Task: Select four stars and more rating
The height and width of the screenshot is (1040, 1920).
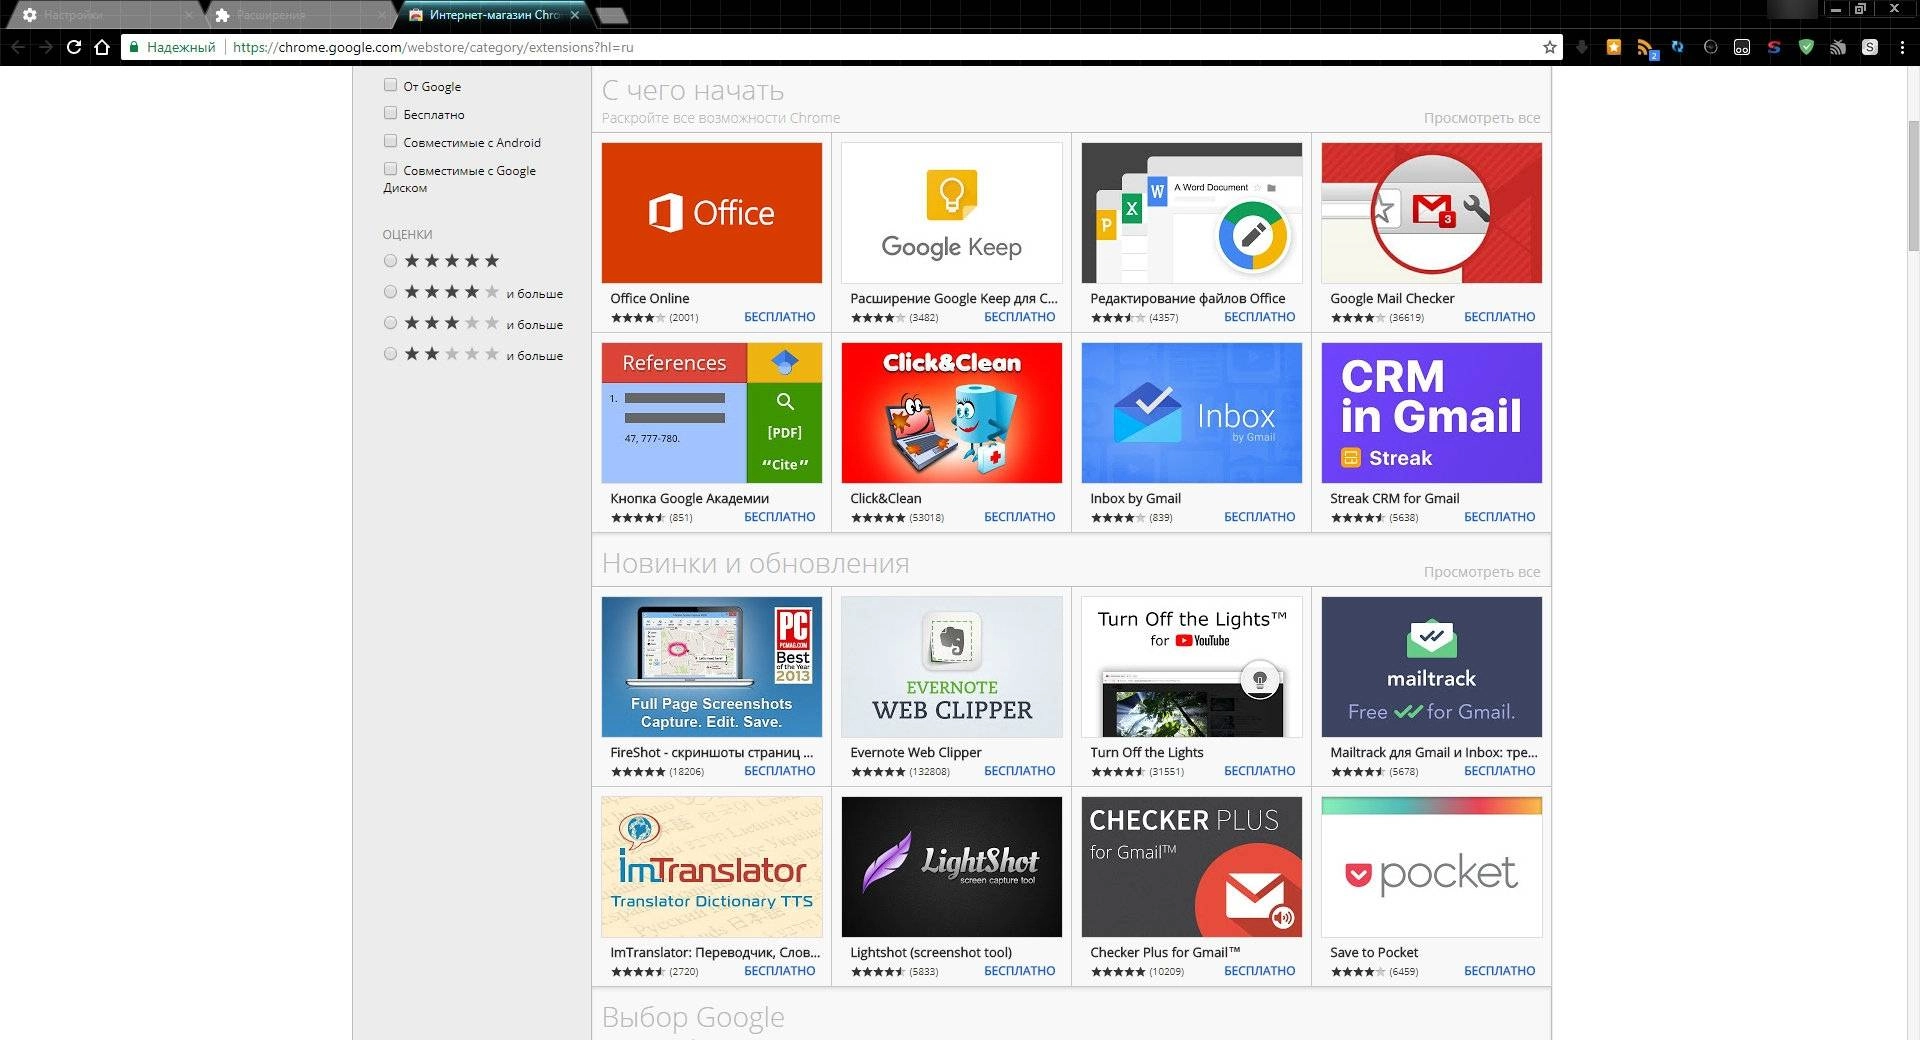Action: pos(390,292)
